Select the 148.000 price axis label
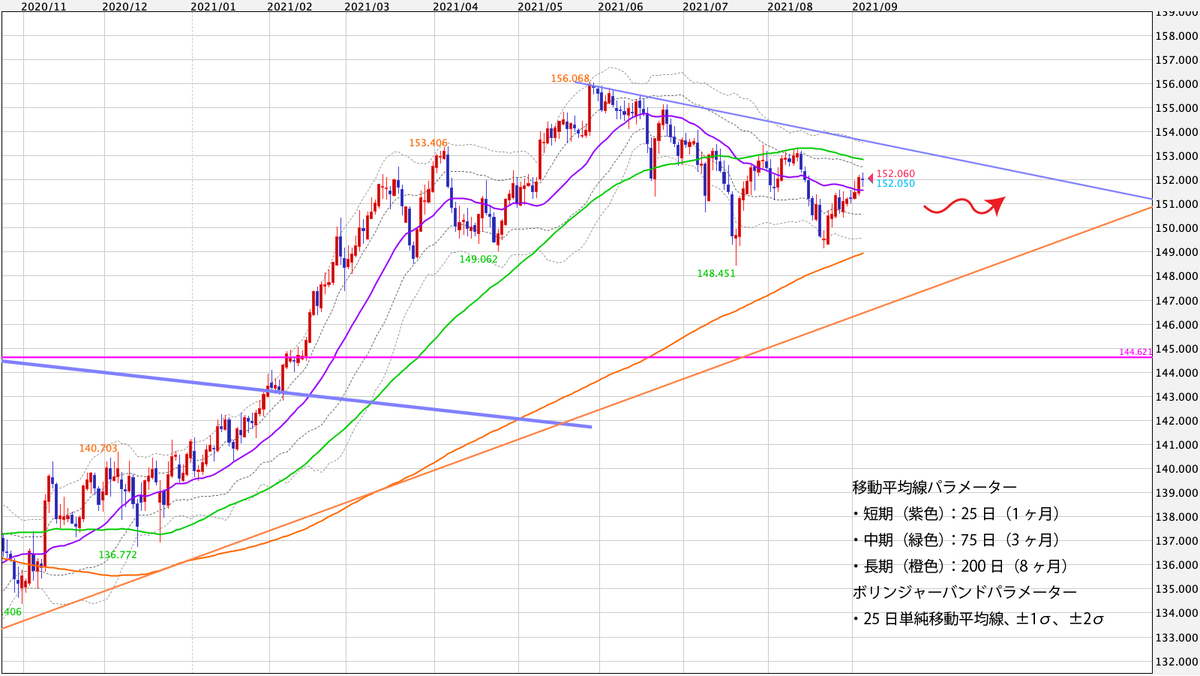This screenshot has width=1200, height=676. [x=1176, y=276]
